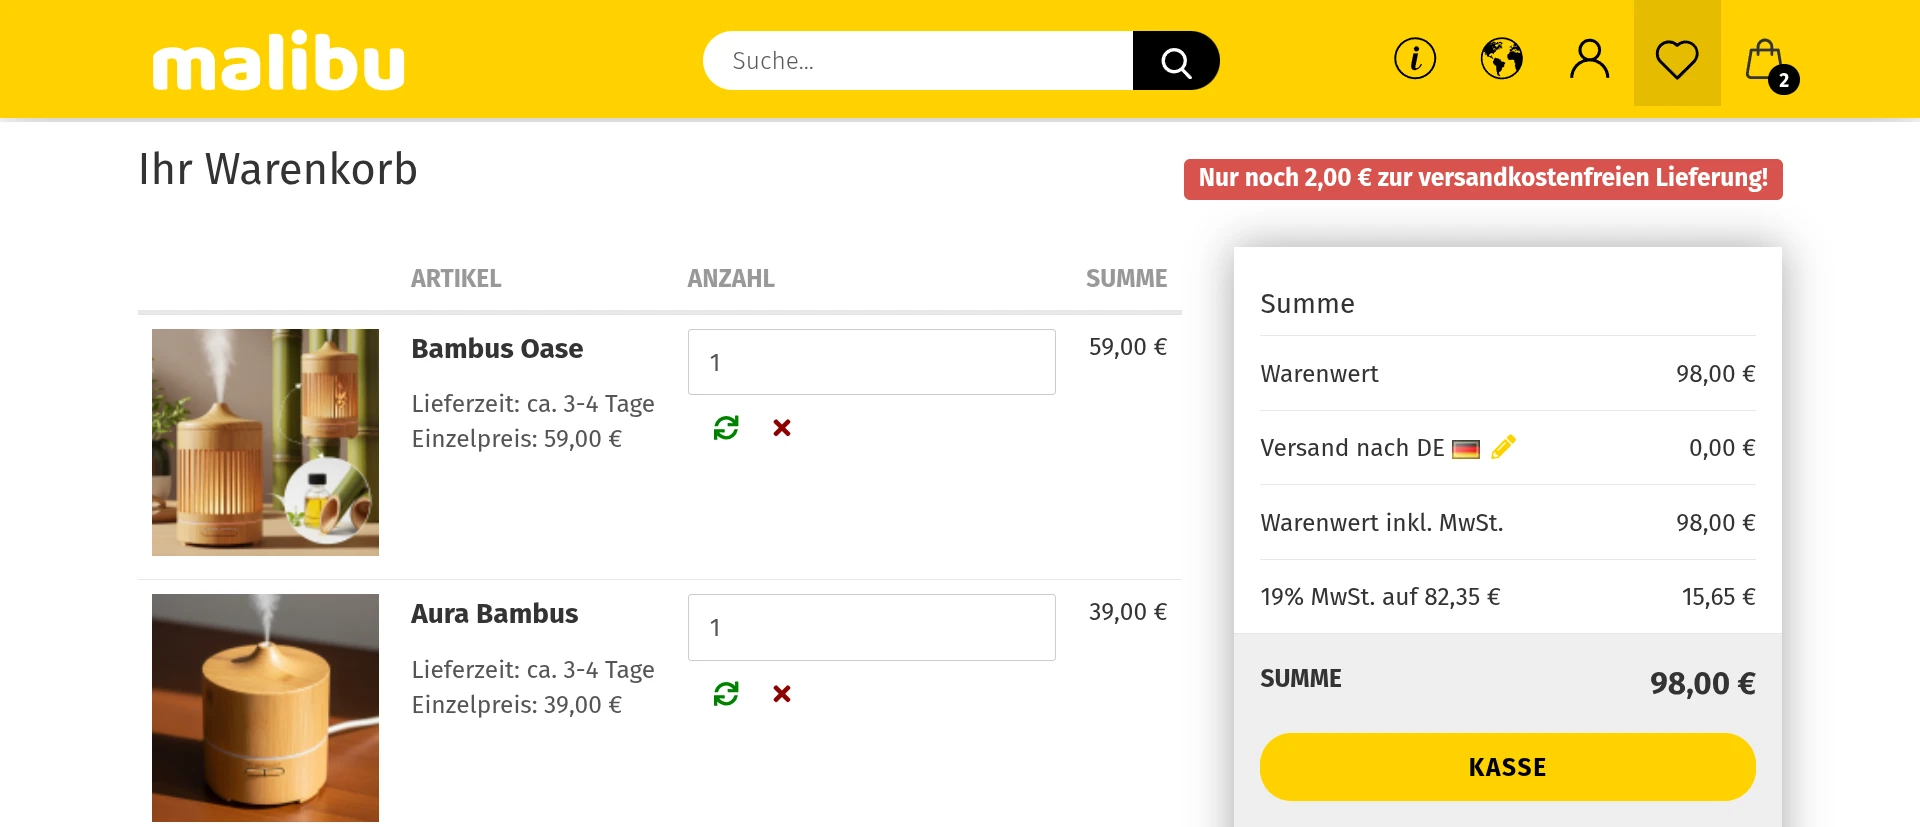1920x827 pixels.
Task: Open the user account icon
Action: 1589,59
